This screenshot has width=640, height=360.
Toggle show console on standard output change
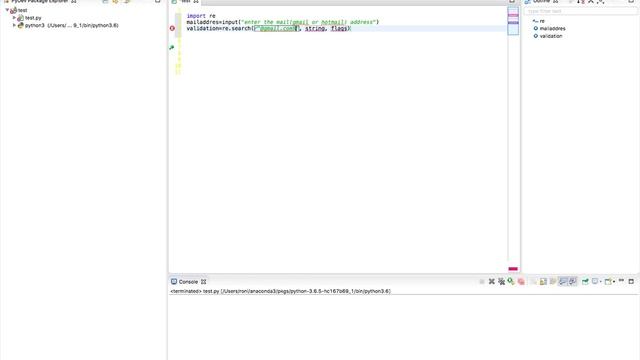(563, 282)
